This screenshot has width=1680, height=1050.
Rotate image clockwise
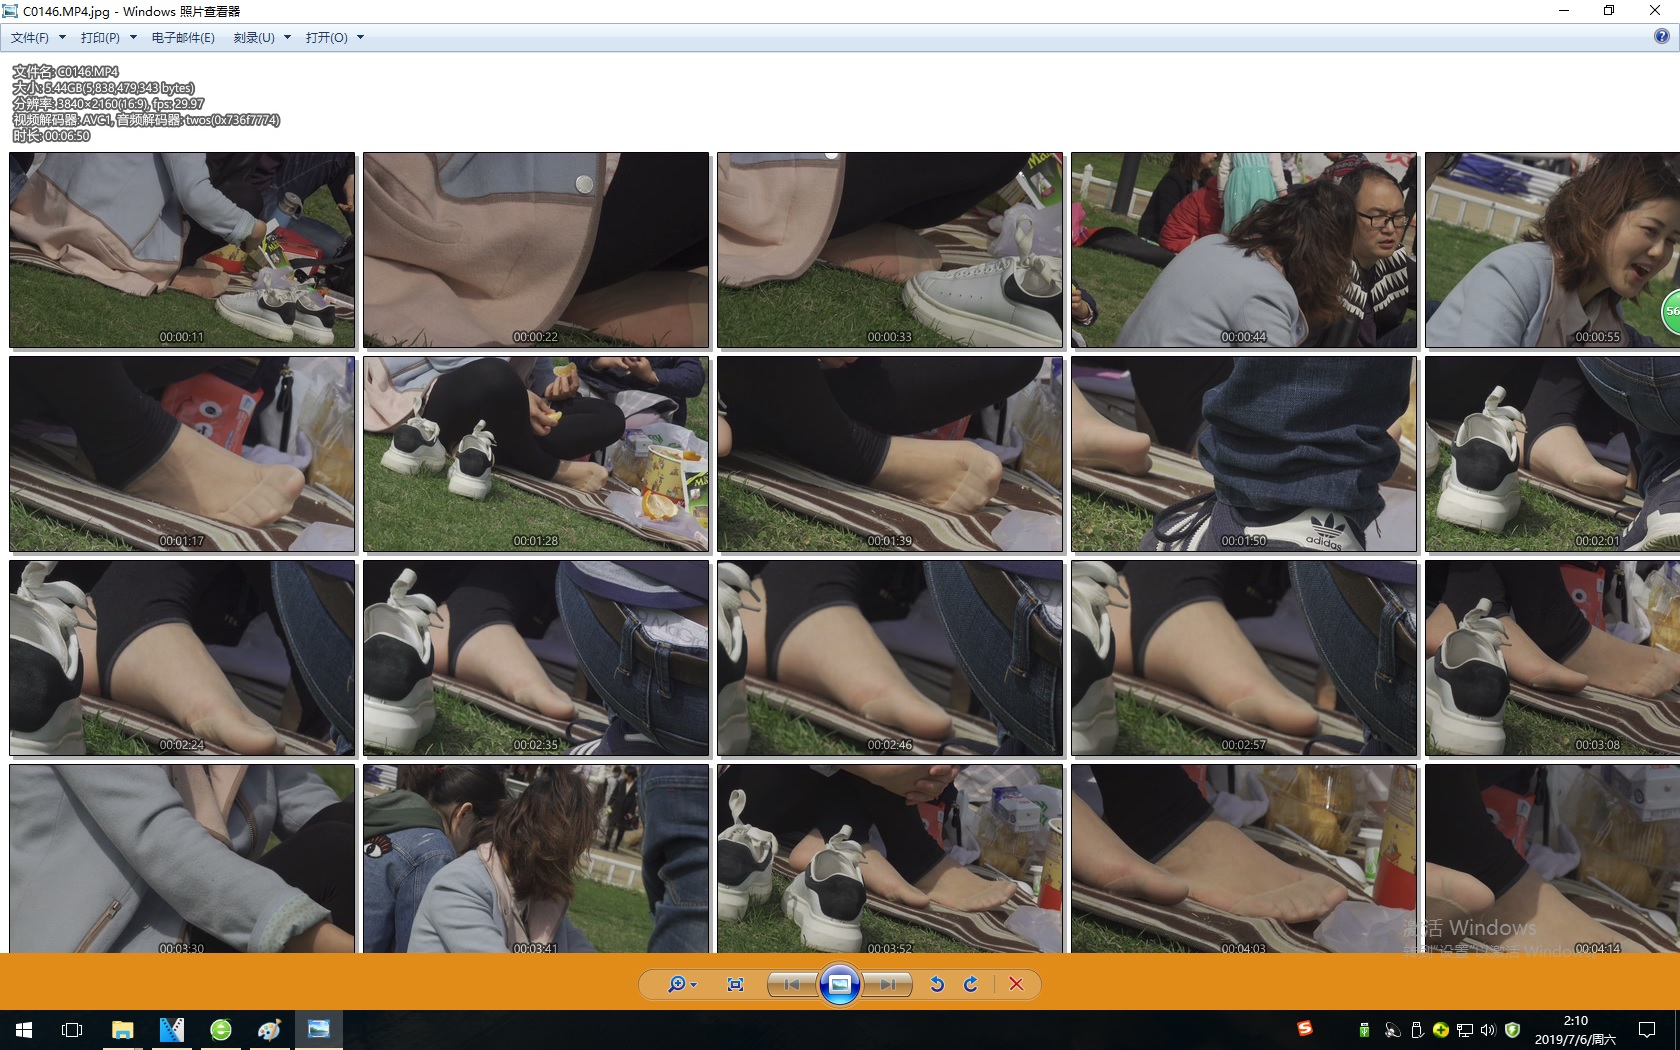971,984
